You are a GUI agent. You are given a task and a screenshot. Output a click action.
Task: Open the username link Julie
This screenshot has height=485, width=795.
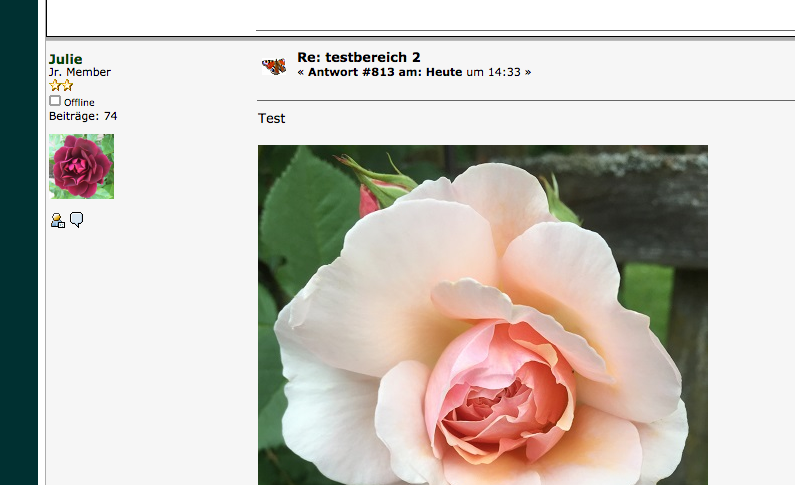(x=66, y=59)
